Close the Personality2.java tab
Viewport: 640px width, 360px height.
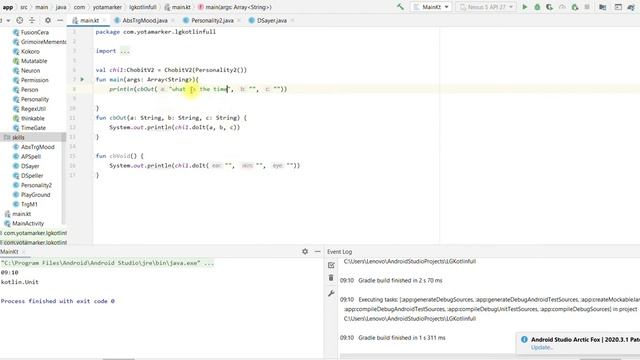click(x=239, y=20)
